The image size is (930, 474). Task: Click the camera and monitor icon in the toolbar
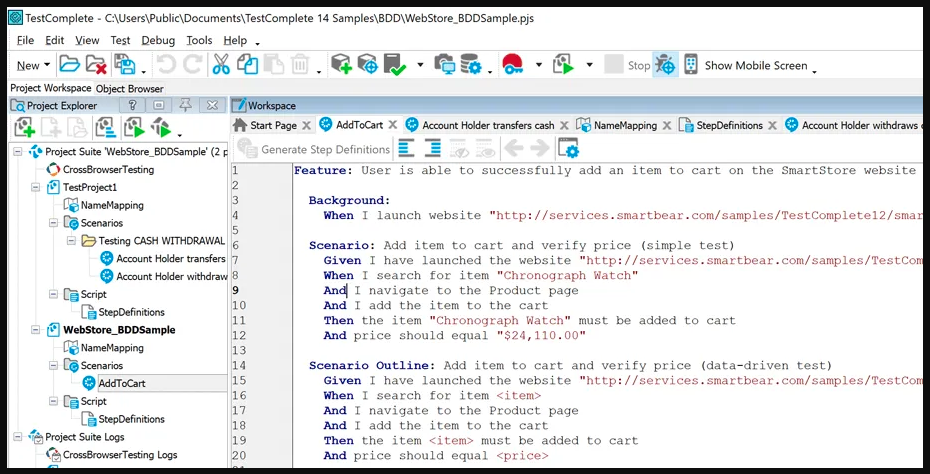pyautogui.click(x=444, y=65)
